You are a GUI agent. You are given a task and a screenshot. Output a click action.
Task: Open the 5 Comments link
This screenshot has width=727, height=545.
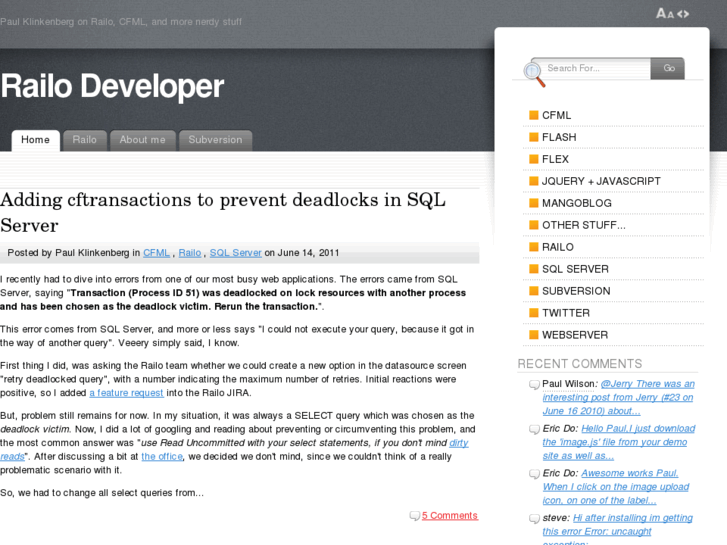click(450, 516)
